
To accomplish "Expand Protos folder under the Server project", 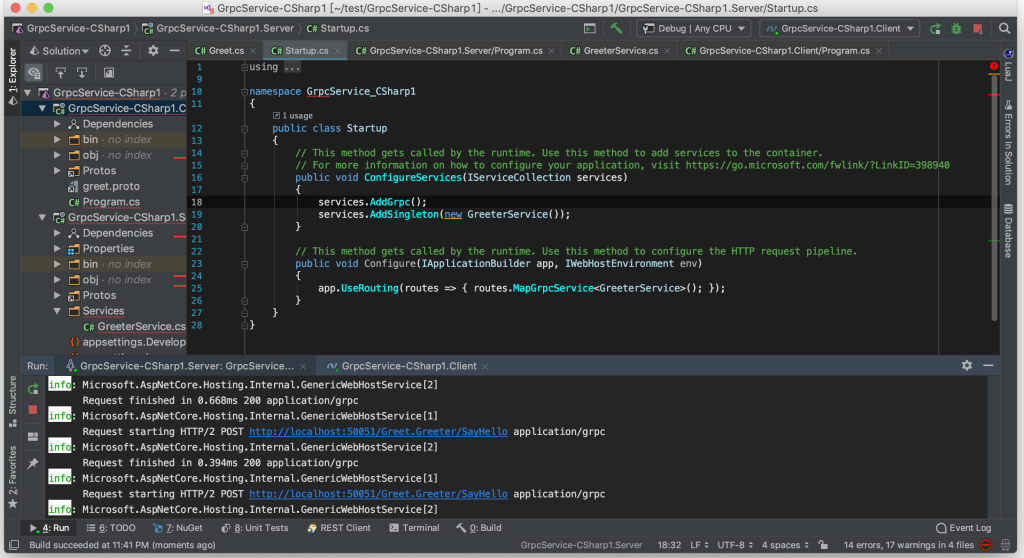I will 57,295.
